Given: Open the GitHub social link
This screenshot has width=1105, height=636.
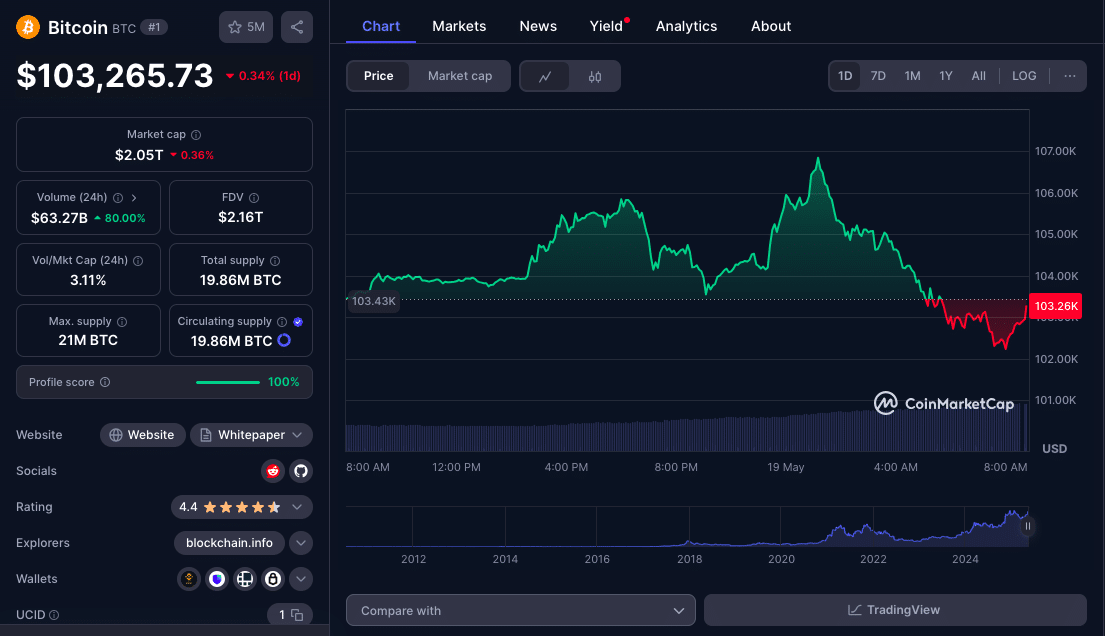Looking at the screenshot, I should [301, 471].
